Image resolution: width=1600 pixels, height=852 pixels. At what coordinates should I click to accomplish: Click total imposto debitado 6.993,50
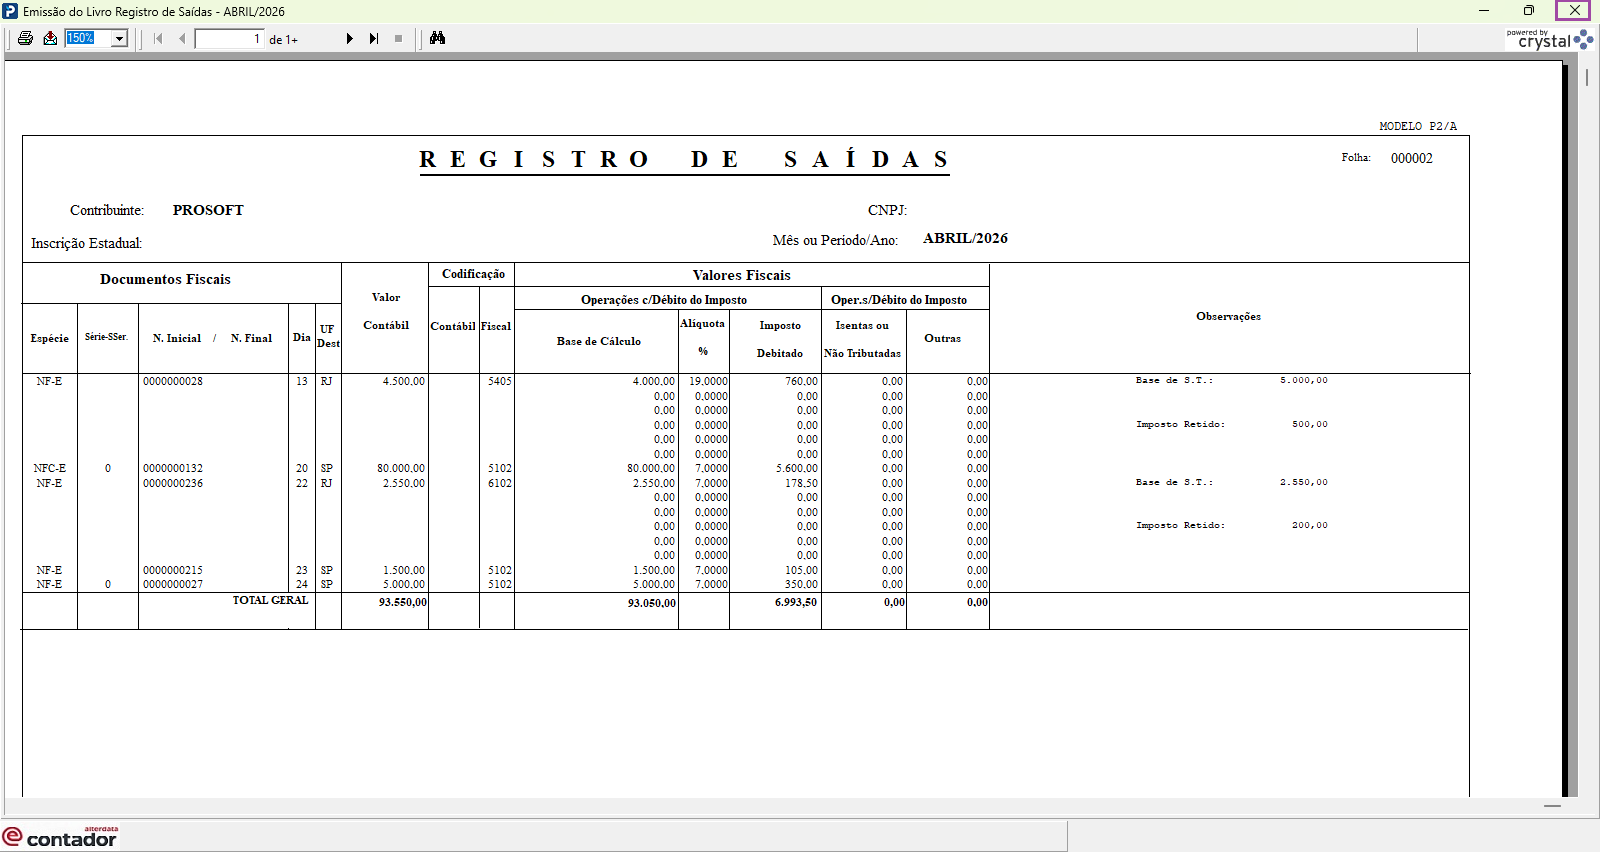pos(796,602)
